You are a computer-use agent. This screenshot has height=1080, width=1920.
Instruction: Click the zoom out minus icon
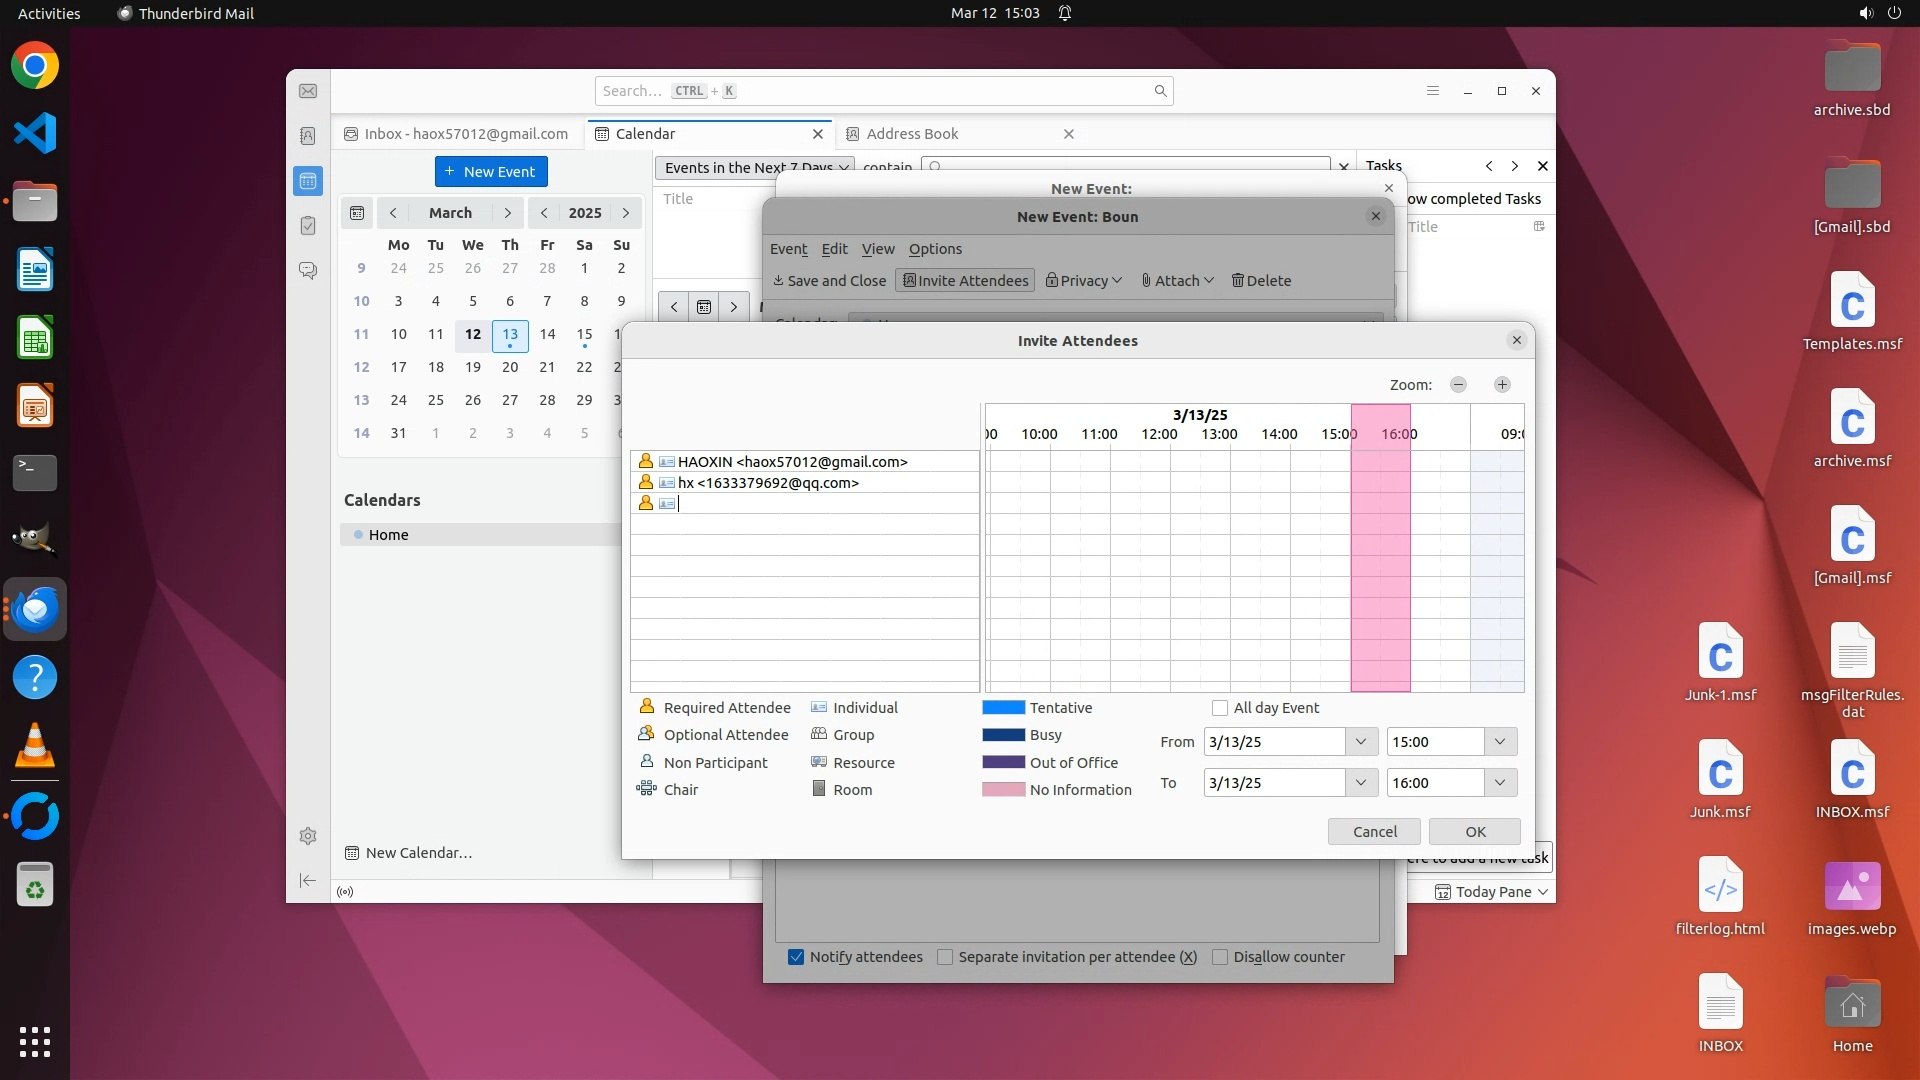pyautogui.click(x=1458, y=385)
